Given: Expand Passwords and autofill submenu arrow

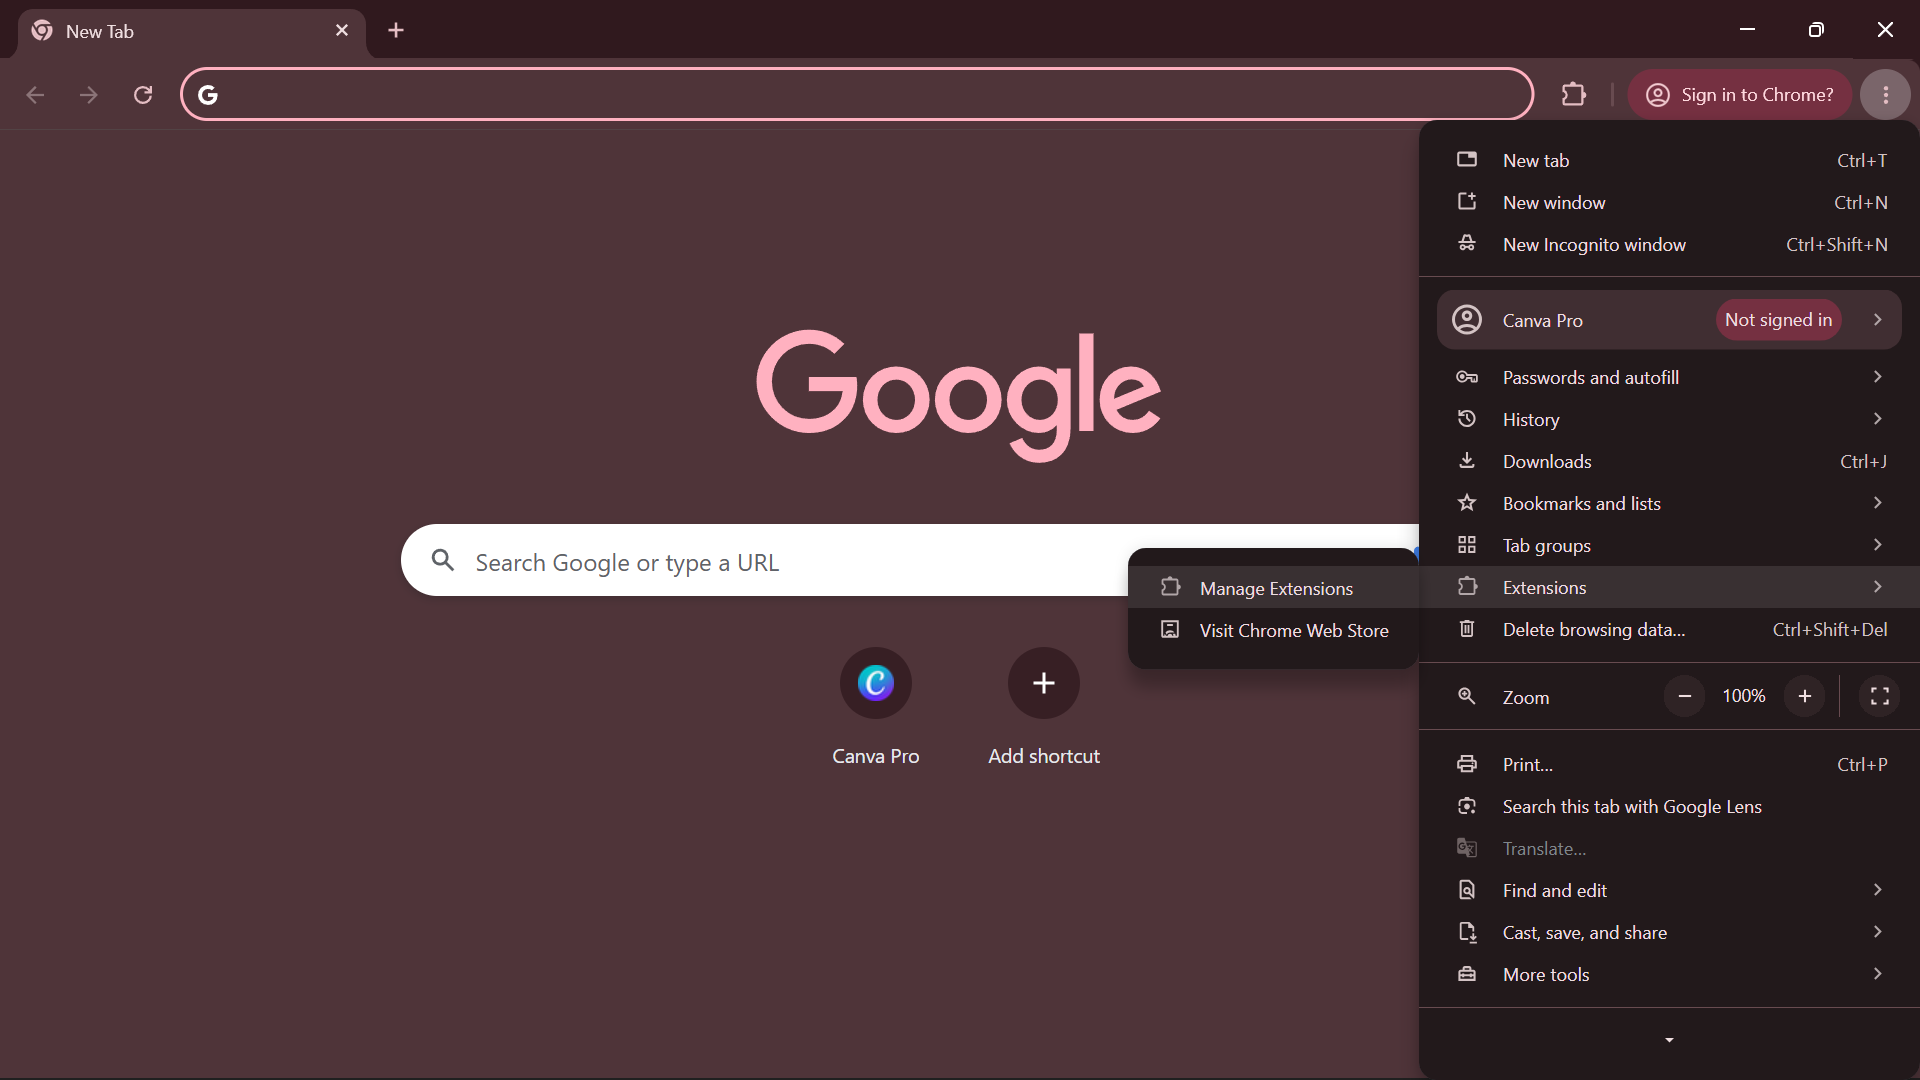Looking at the screenshot, I should pyautogui.click(x=1877, y=377).
